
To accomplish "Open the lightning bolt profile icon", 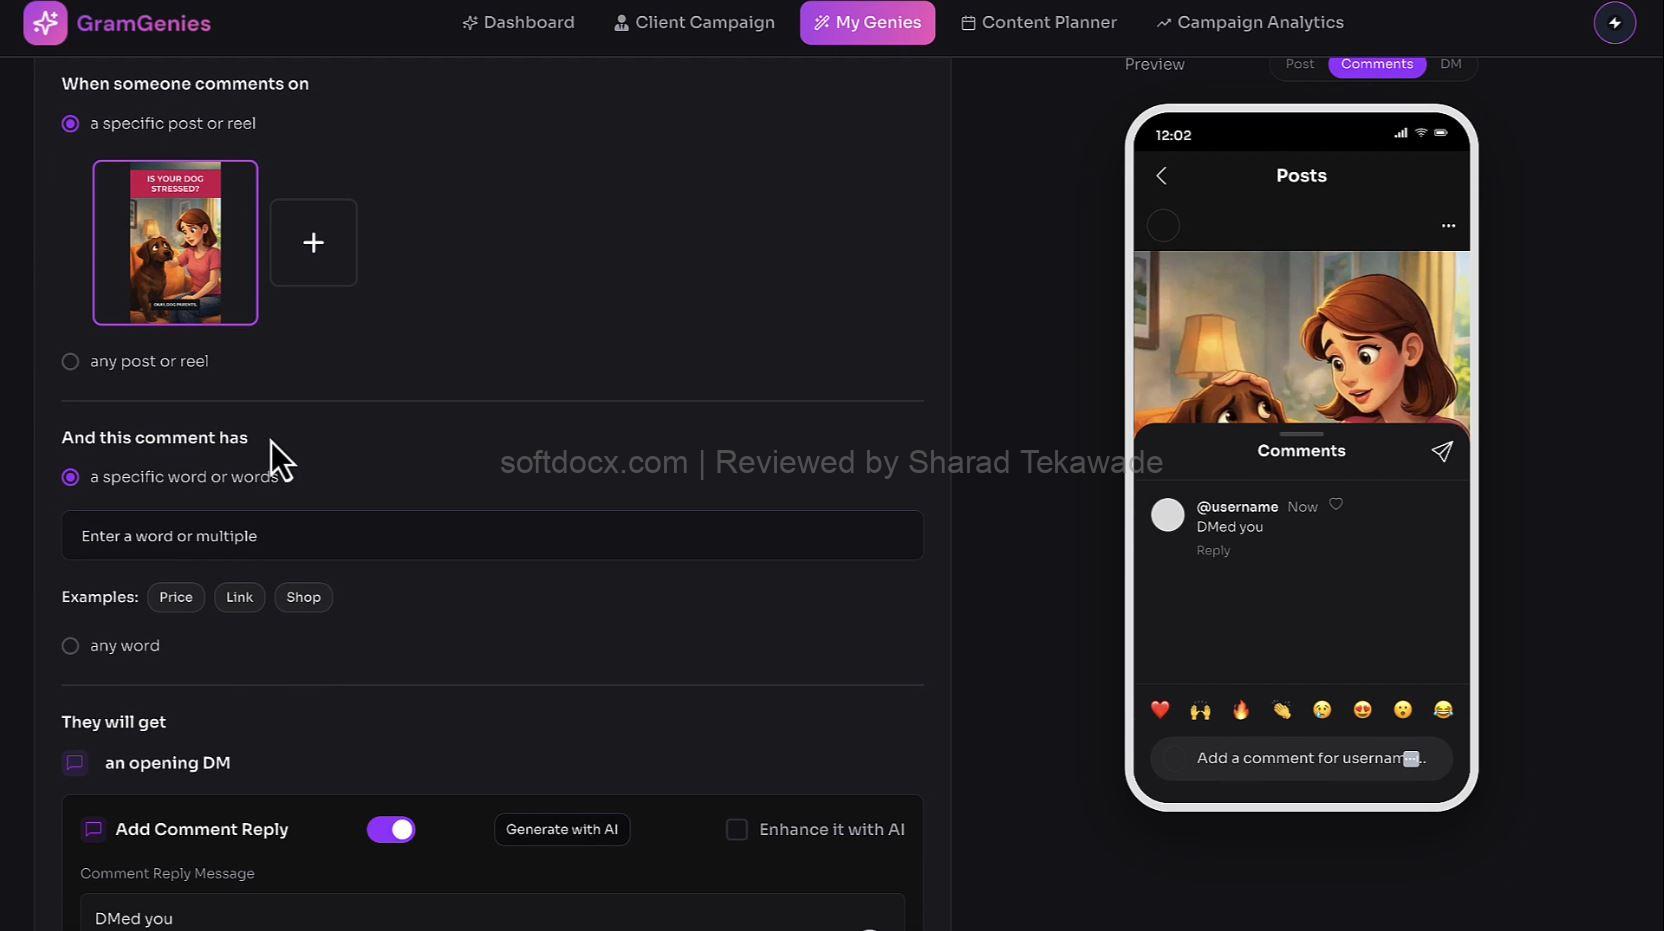I will (1614, 23).
